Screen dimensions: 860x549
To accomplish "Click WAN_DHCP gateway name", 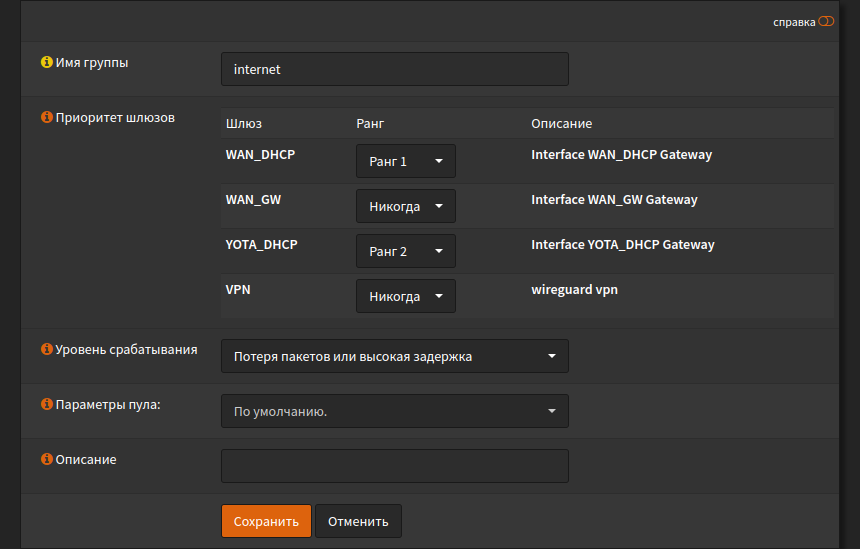I will pos(260,155).
